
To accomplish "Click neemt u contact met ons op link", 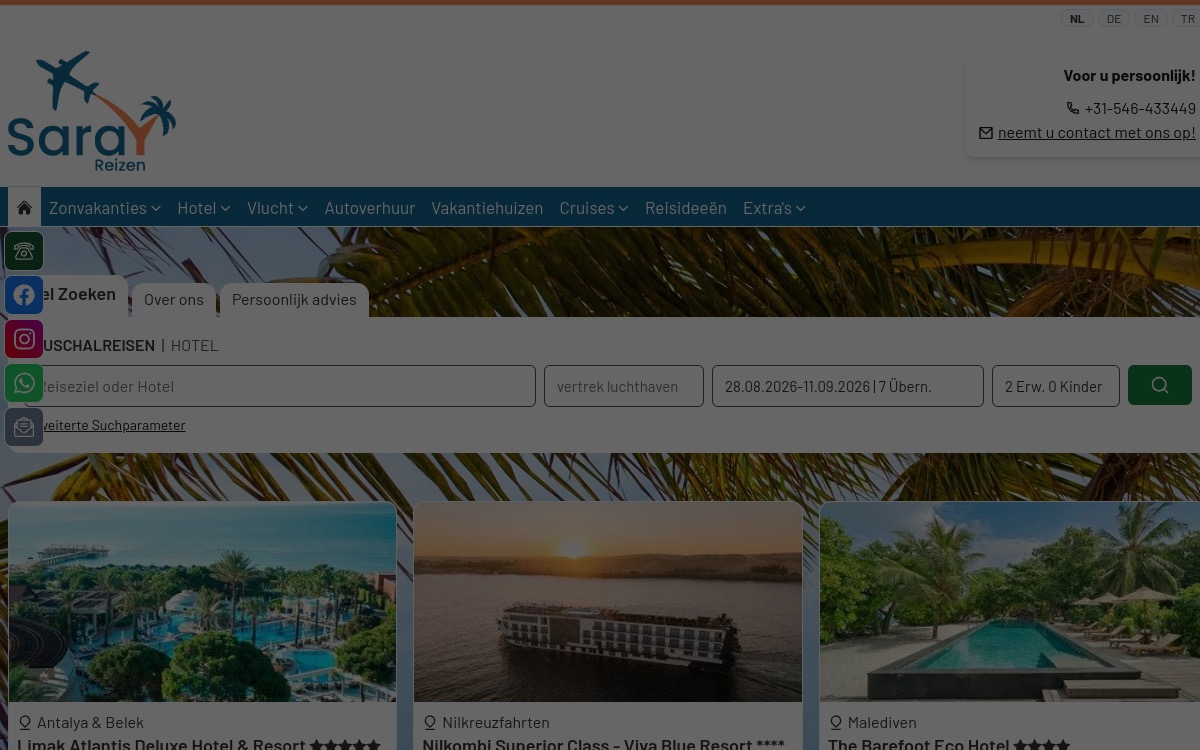I will coord(1097,132).
